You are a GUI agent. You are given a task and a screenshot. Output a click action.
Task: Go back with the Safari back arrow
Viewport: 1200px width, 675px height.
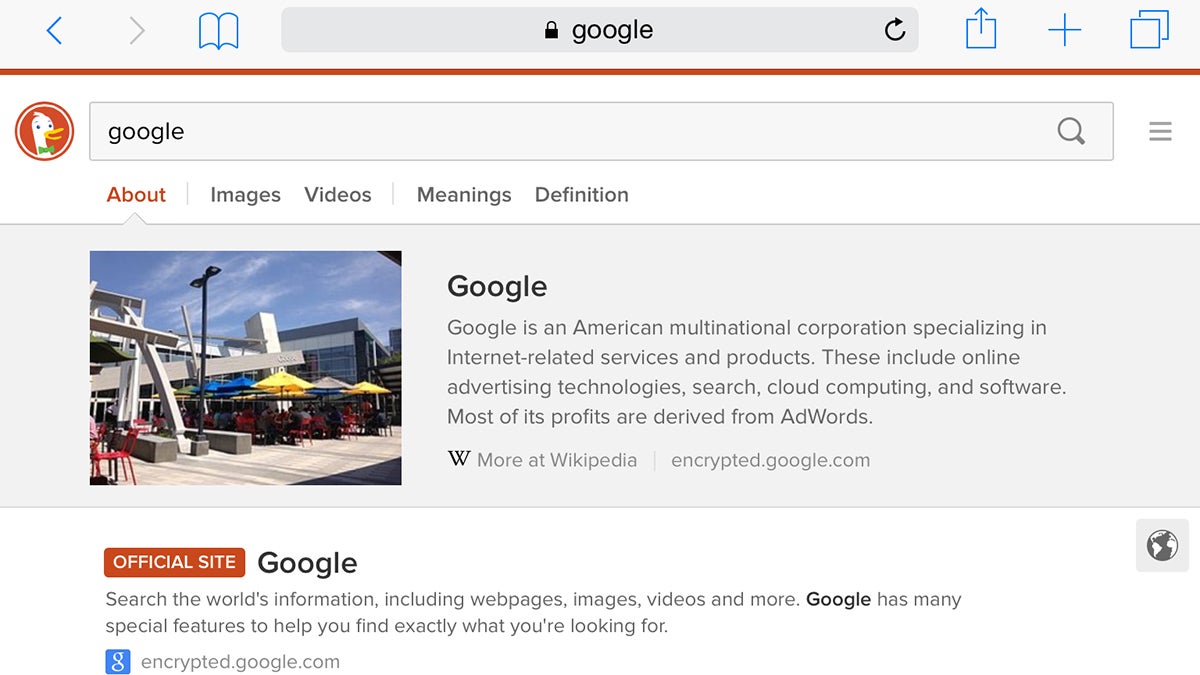[x=54, y=31]
